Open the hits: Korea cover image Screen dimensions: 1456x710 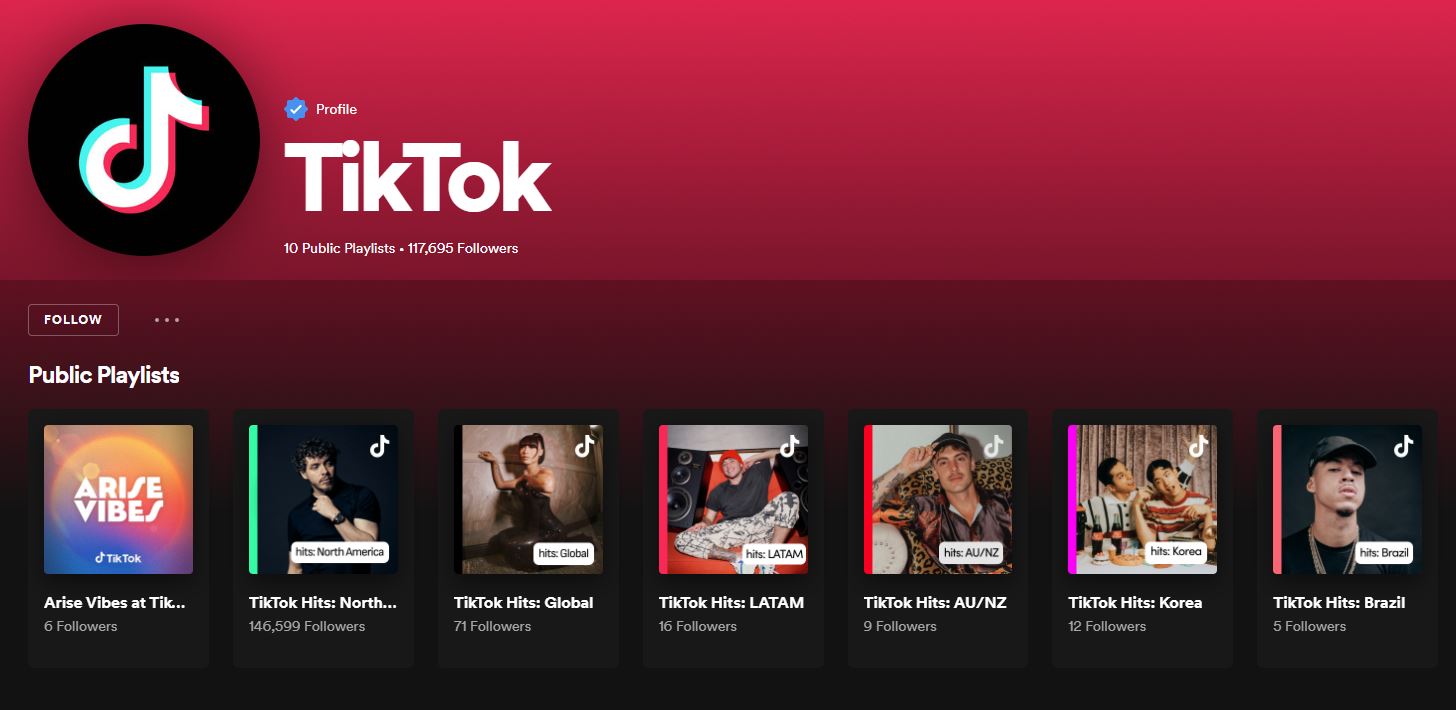pyautogui.click(x=1142, y=499)
